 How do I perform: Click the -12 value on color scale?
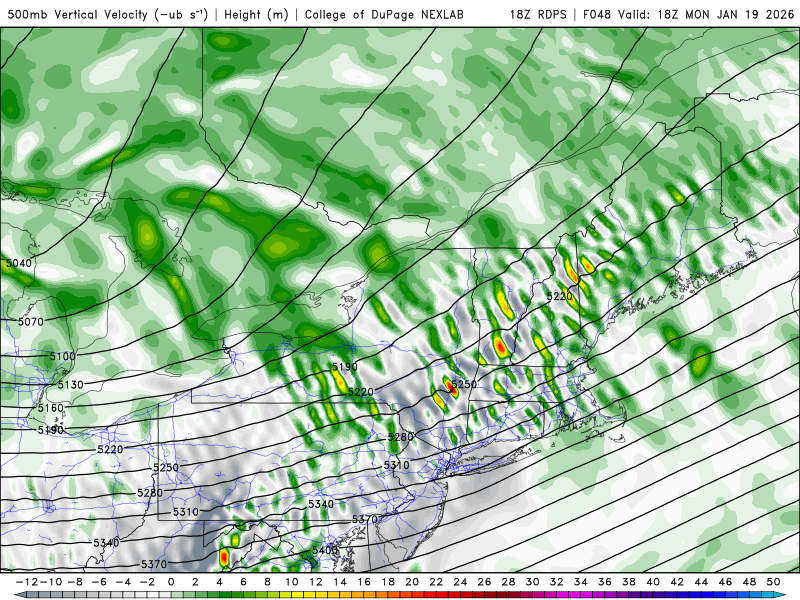27,582
